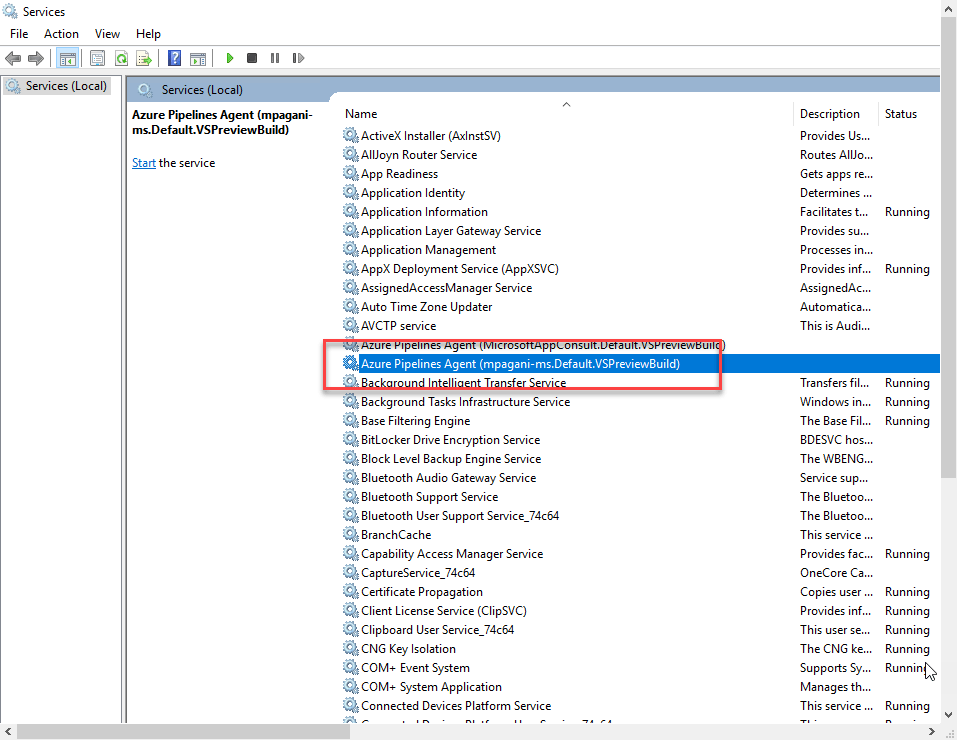Select the CNG Key Isolation service
This screenshot has width=957, height=740.
coord(408,648)
